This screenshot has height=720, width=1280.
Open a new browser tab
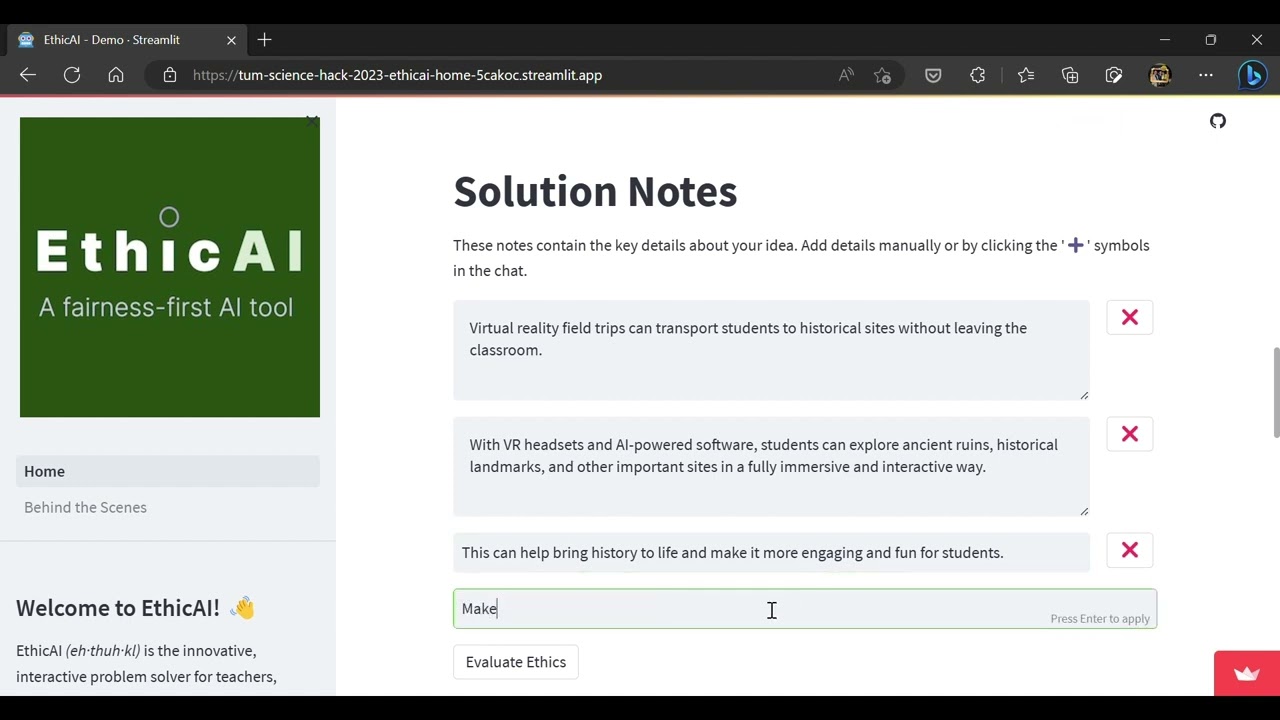click(x=264, y=40)
